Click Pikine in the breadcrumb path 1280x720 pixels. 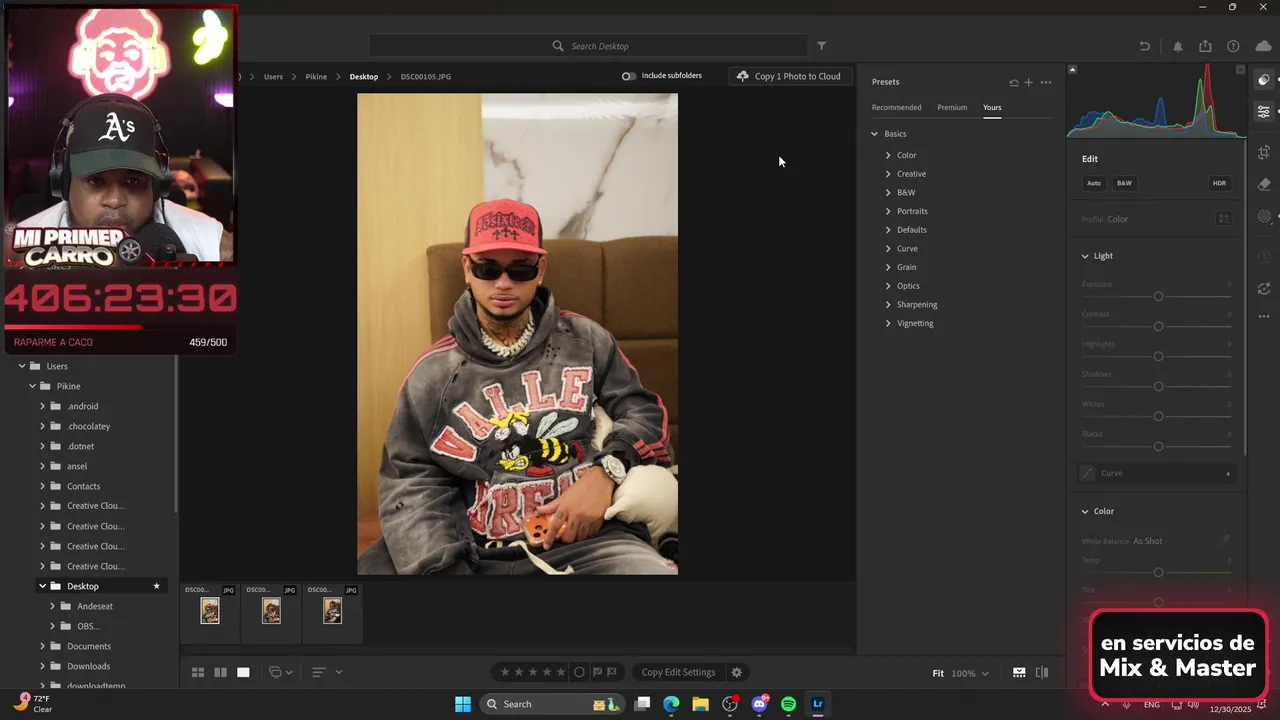(x=316, y=76)
